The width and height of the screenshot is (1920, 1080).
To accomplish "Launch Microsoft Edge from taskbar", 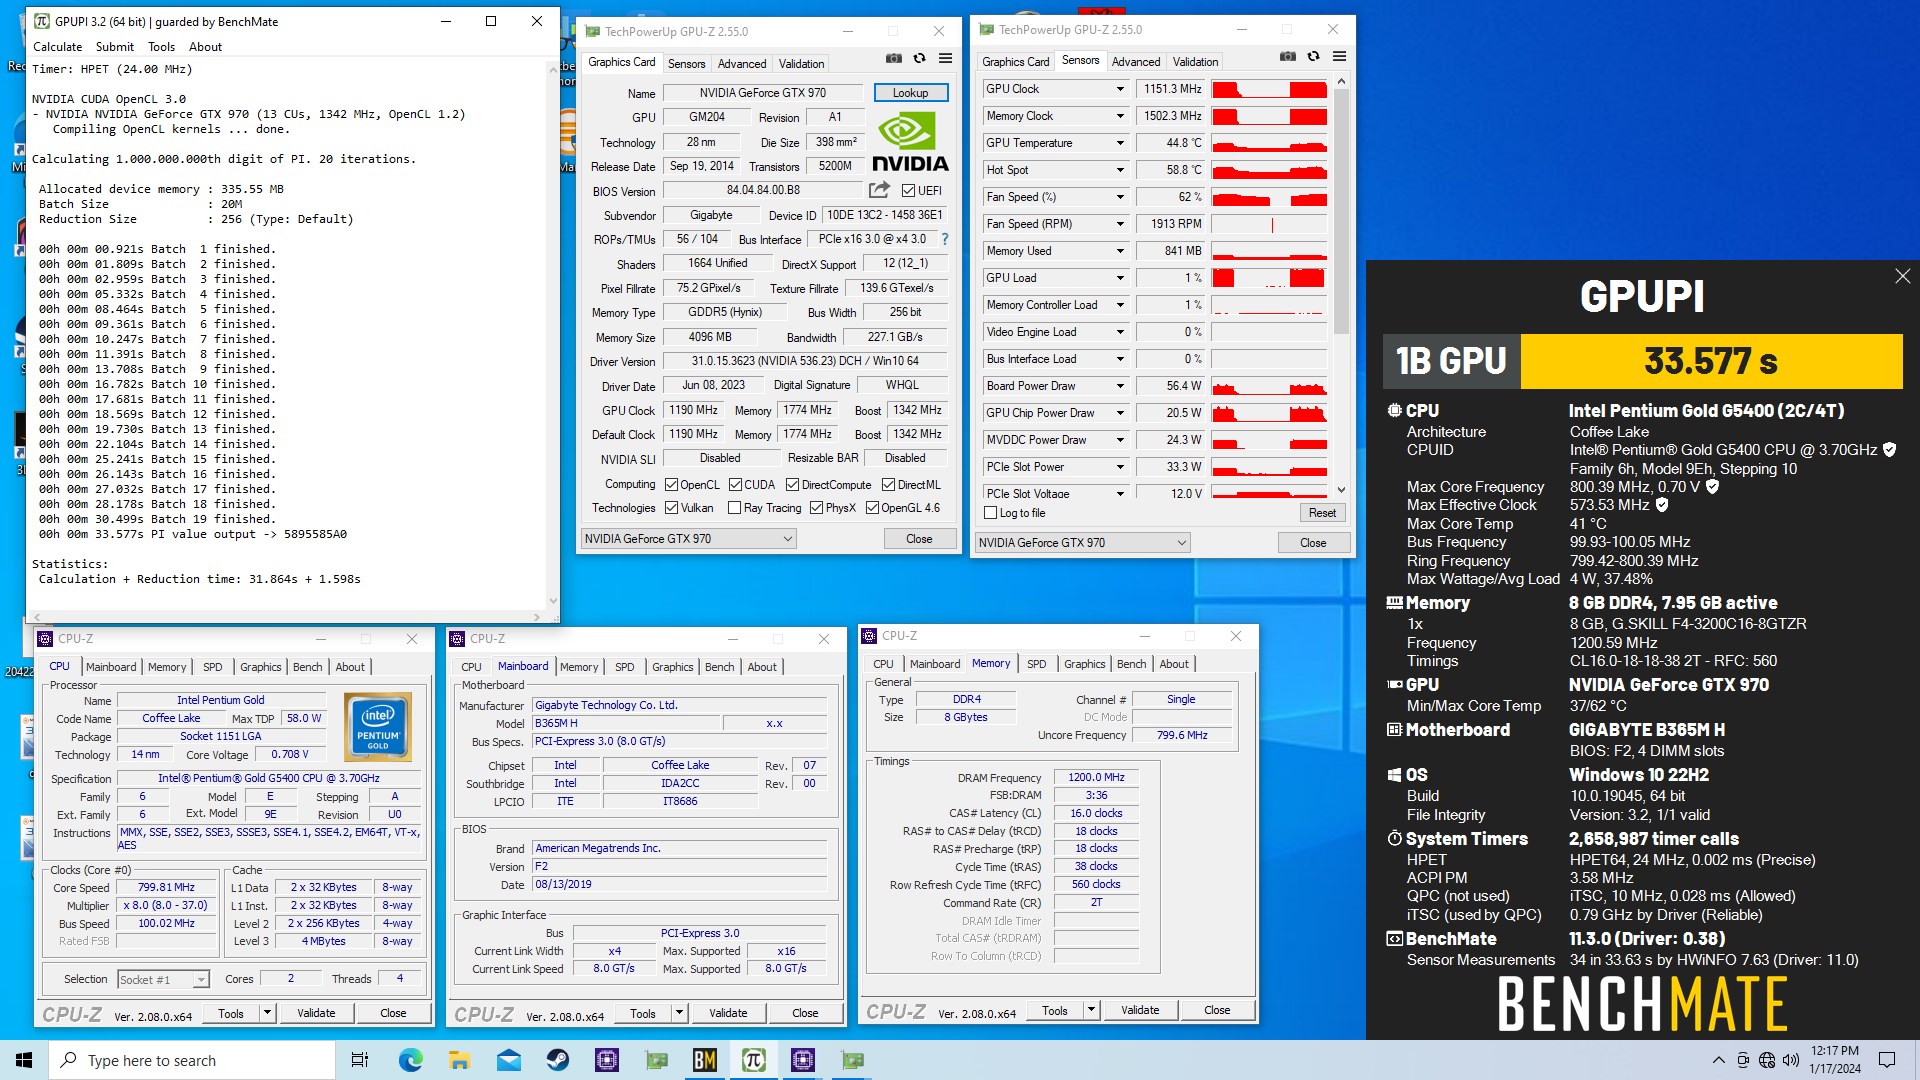I will click(x=411, y=1060).
